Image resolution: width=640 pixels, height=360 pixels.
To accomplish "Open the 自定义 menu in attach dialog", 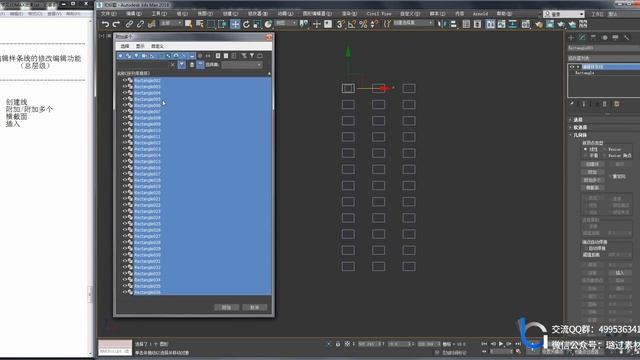I will pyautogui.click(x=157, y=46).
